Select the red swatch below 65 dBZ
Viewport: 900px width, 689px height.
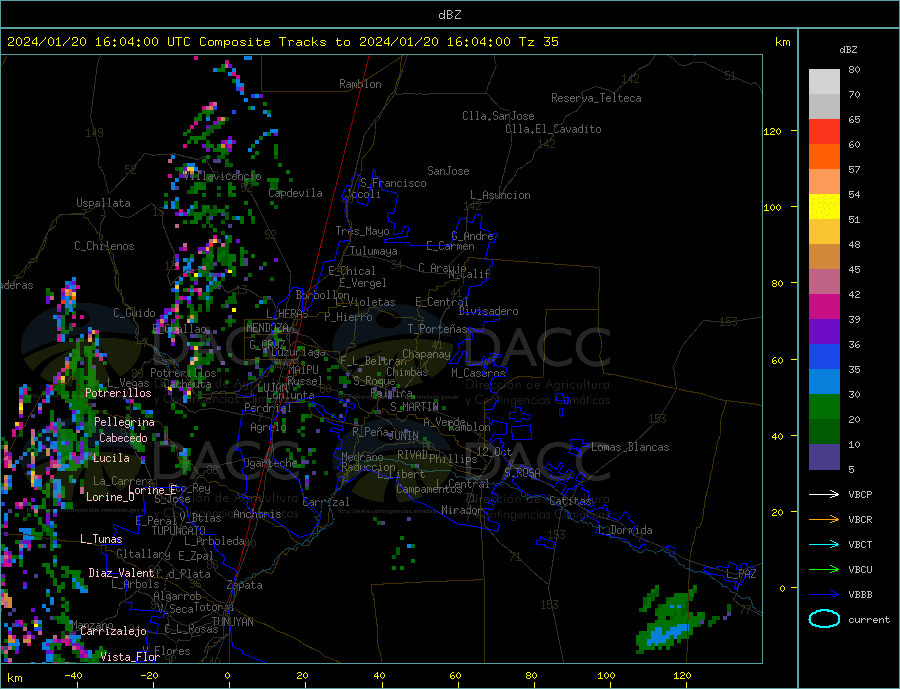[x=824, y=131]
